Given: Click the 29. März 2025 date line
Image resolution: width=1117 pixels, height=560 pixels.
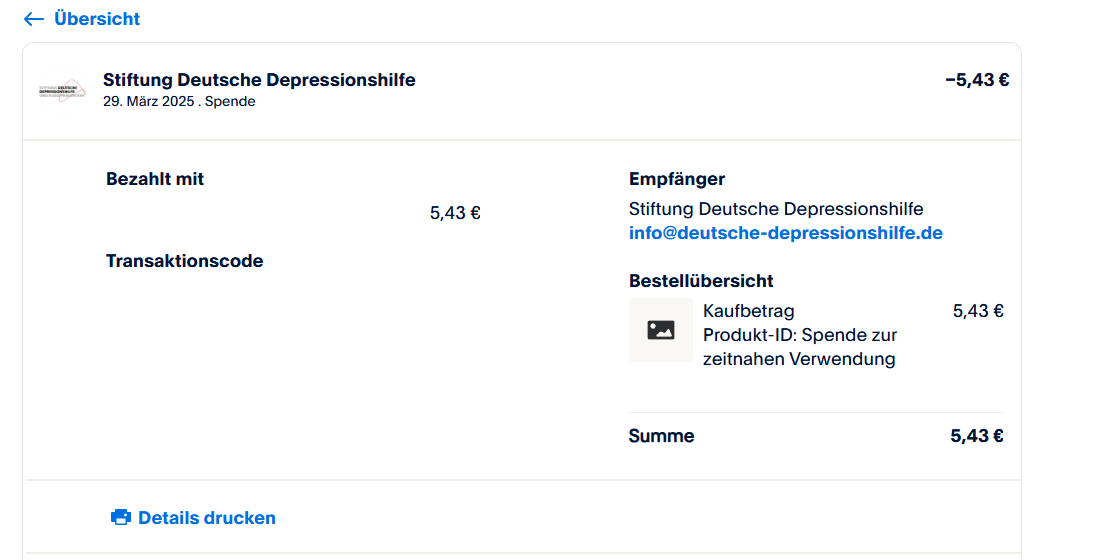Looking at the screenshot, I should tap(178, 101).
